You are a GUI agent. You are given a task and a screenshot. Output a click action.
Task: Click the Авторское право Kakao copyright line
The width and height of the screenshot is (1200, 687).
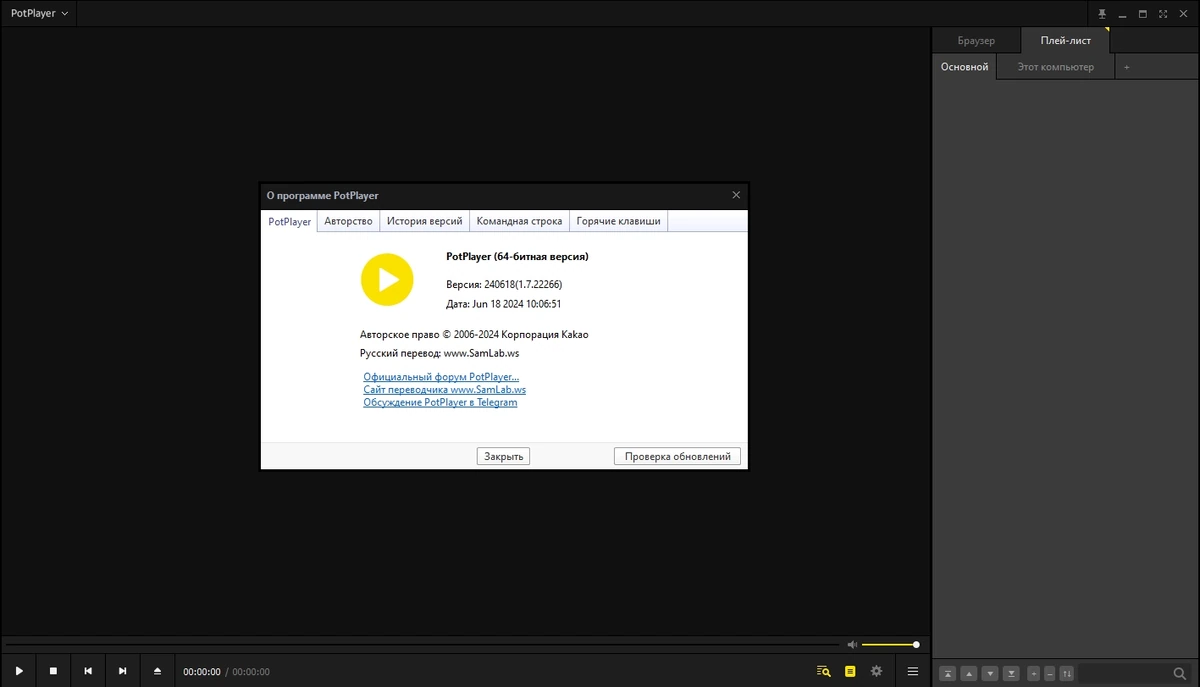point(474,335)
